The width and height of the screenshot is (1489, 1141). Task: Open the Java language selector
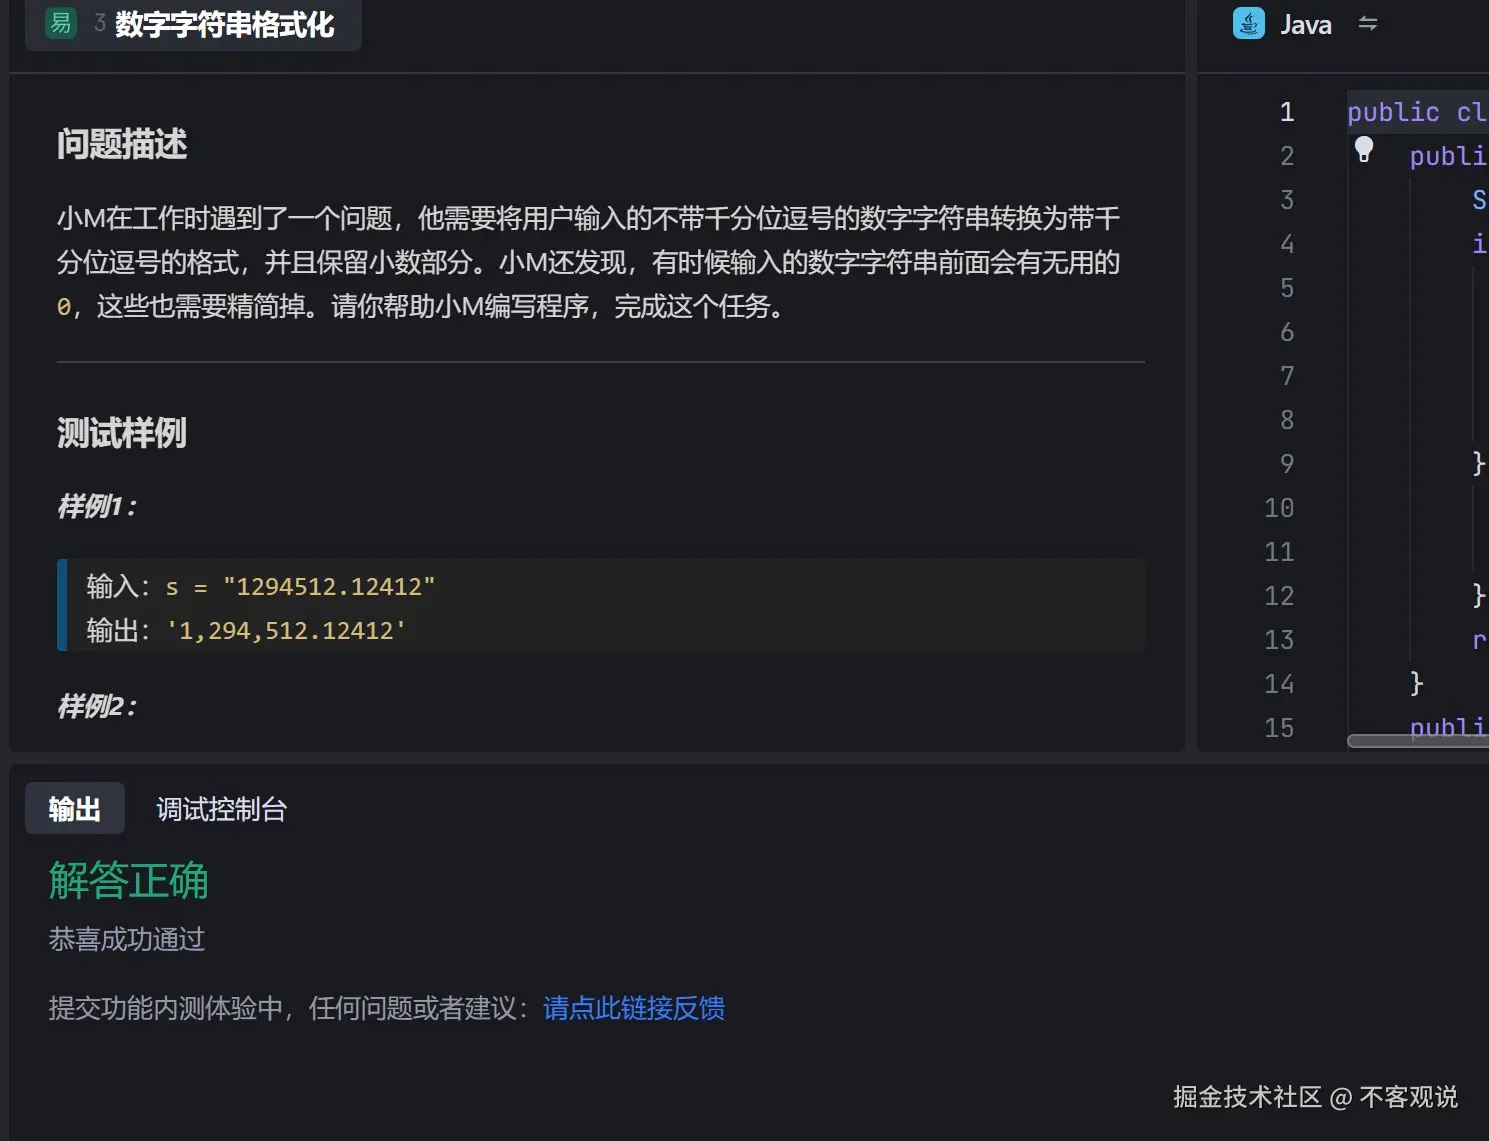pyautogui.click(x=1305, y=23)
